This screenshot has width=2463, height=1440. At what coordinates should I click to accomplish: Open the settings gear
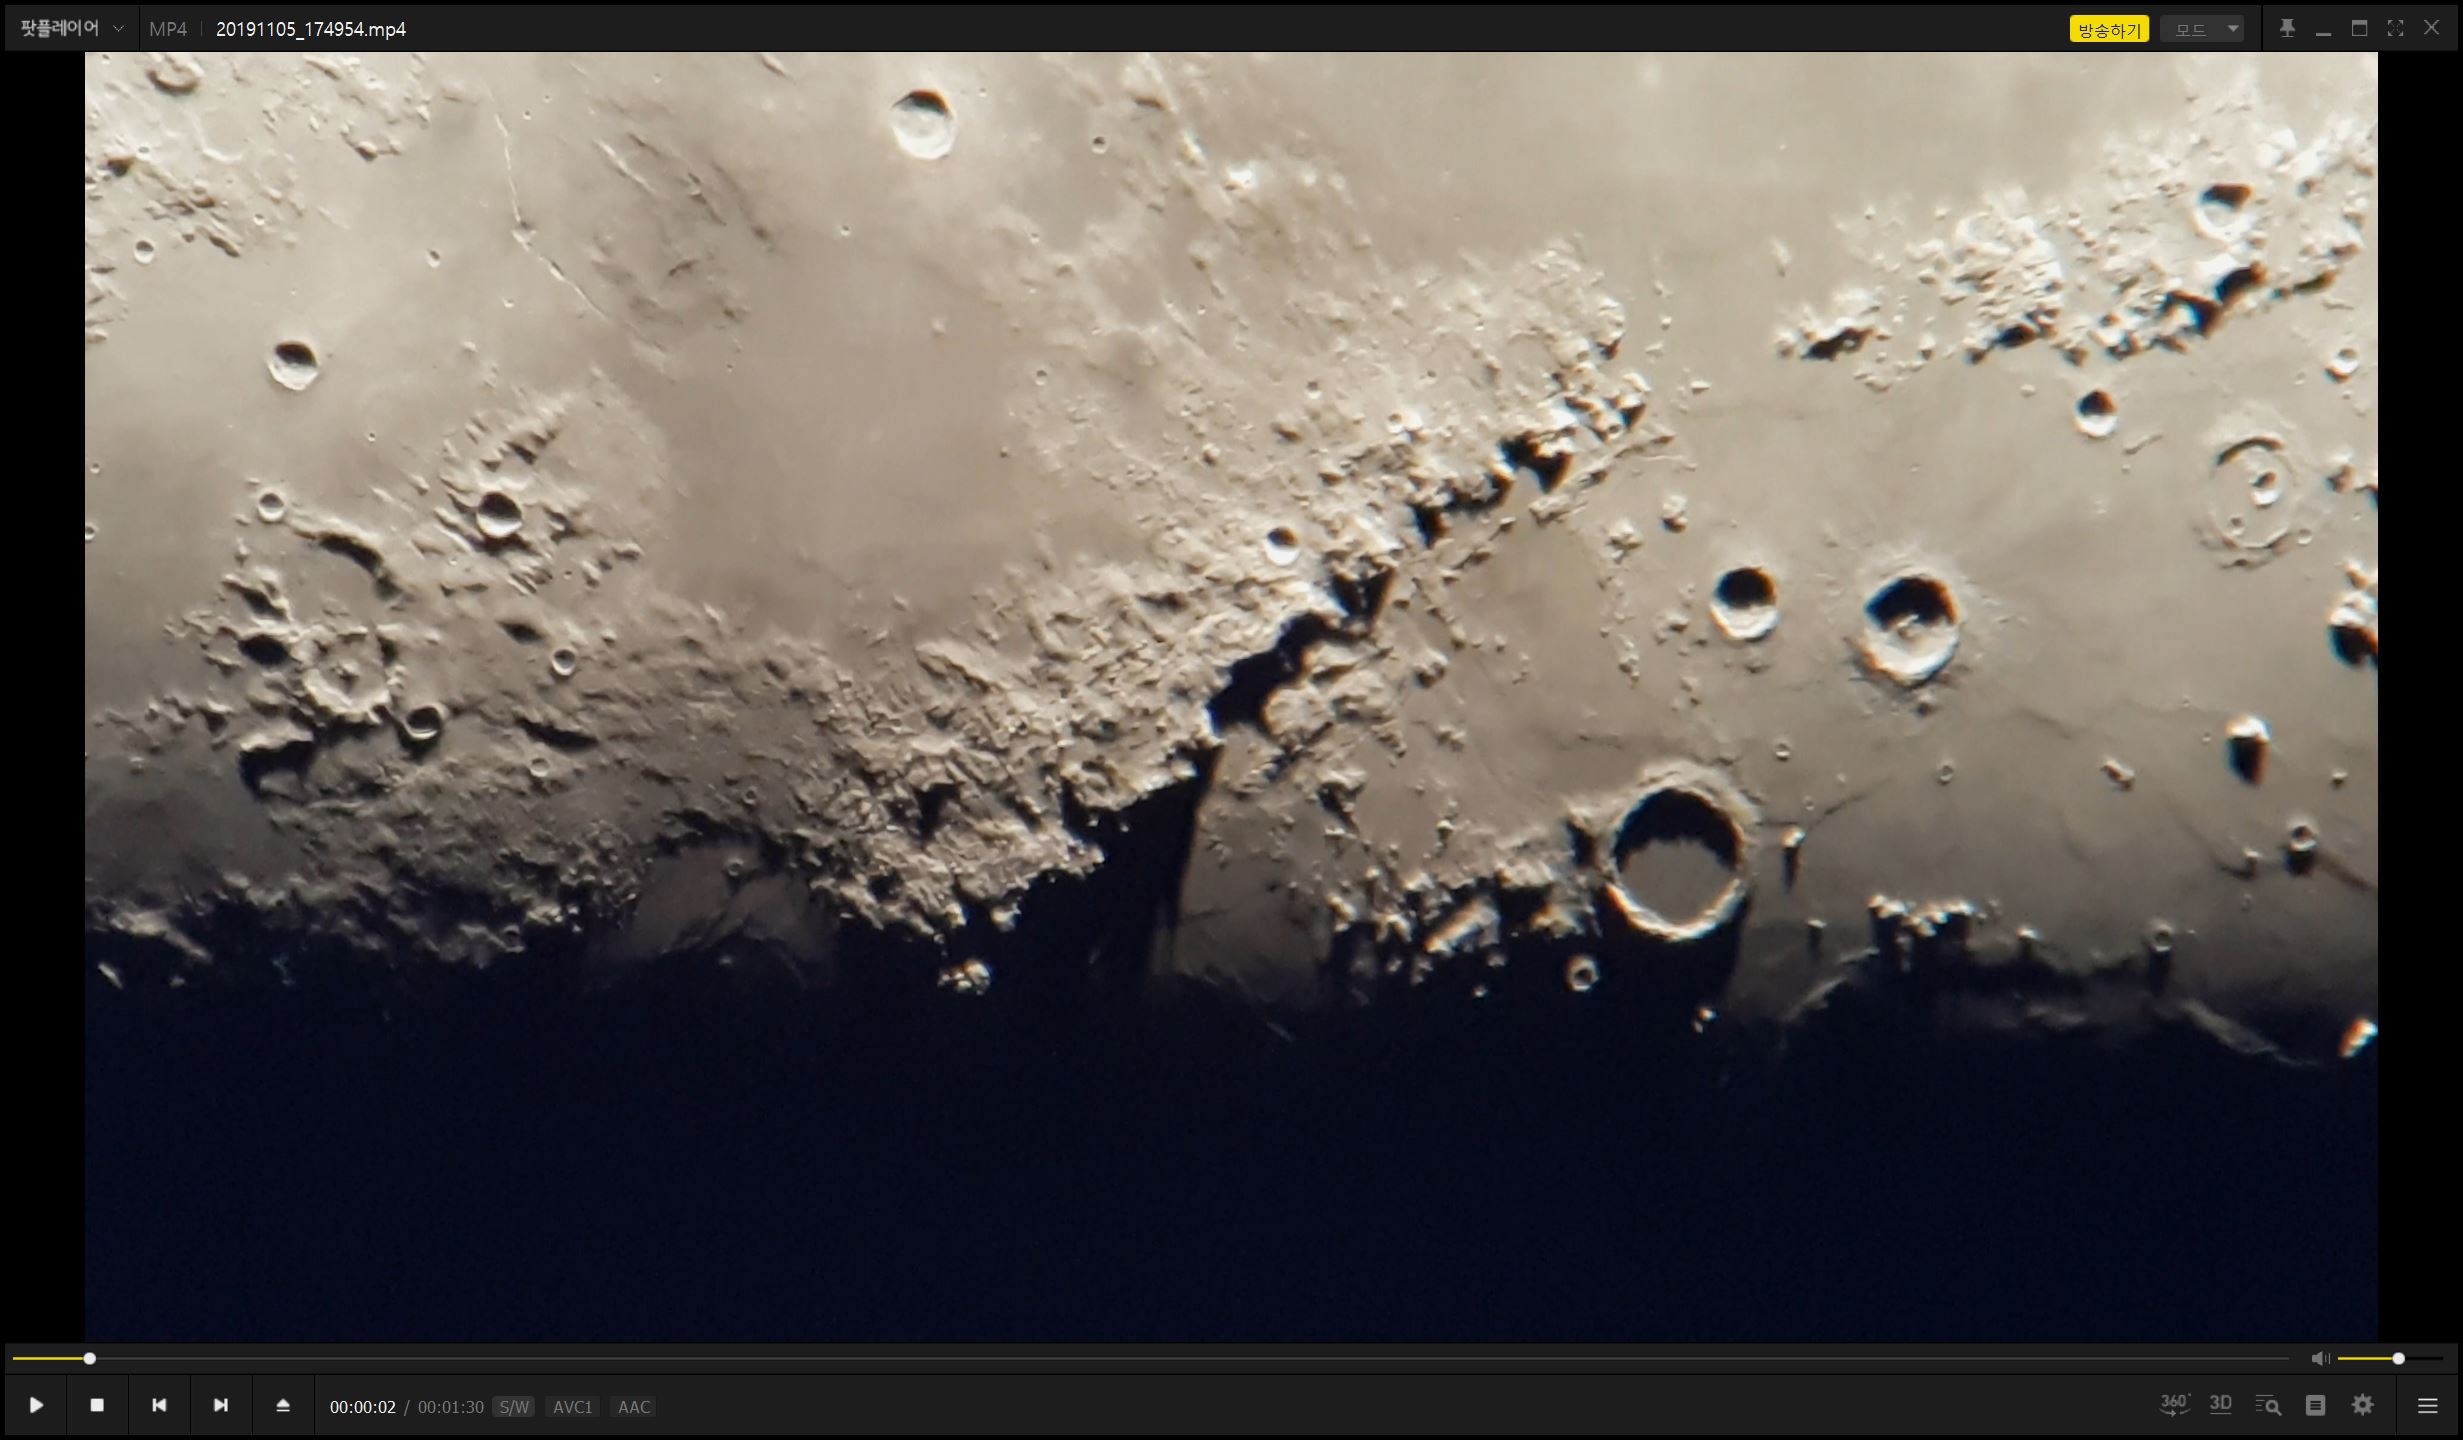[2363, 1405]
